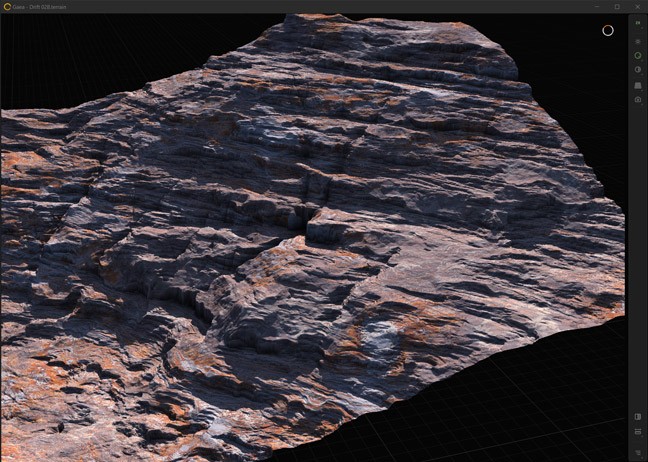The image size is (648, 462).
Task: Minimize the Gaea window
Action: 596,6
